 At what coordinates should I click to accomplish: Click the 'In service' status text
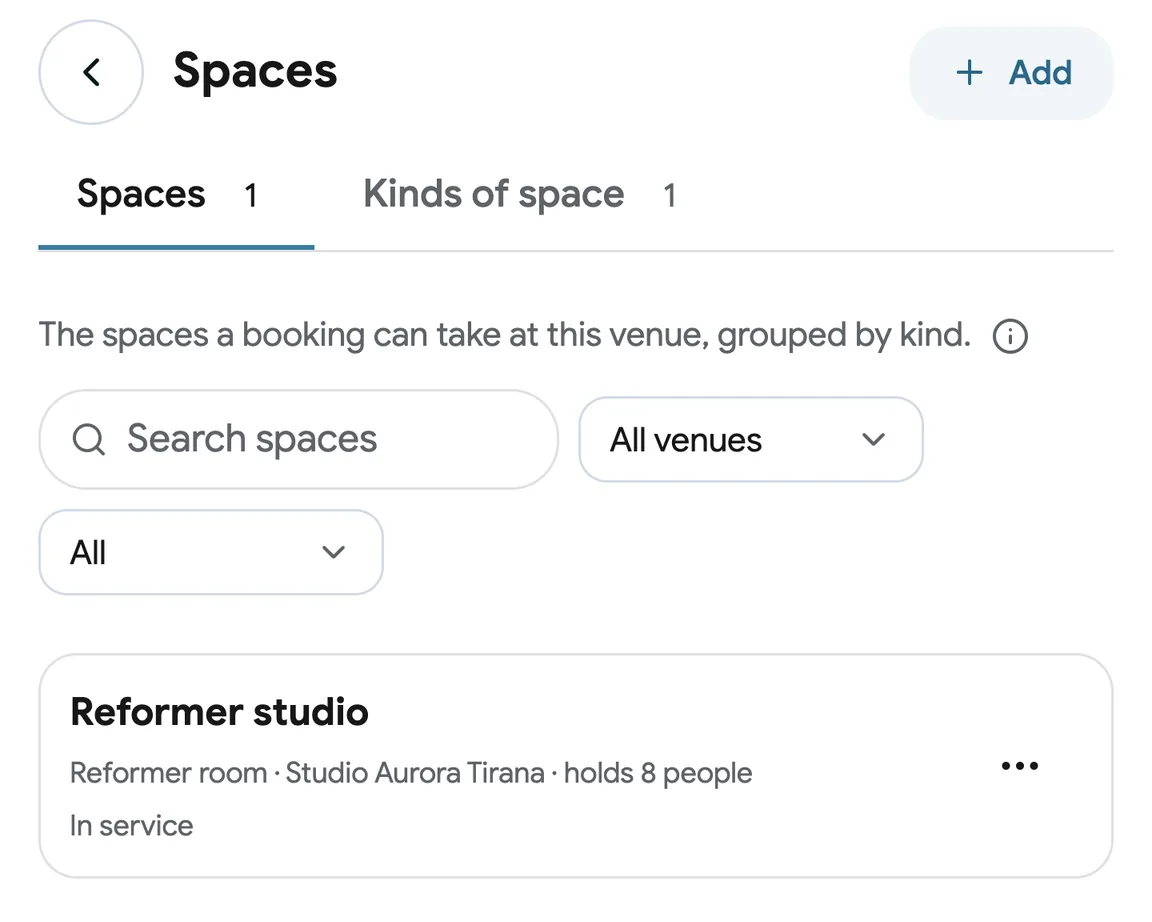coord(132,826)
